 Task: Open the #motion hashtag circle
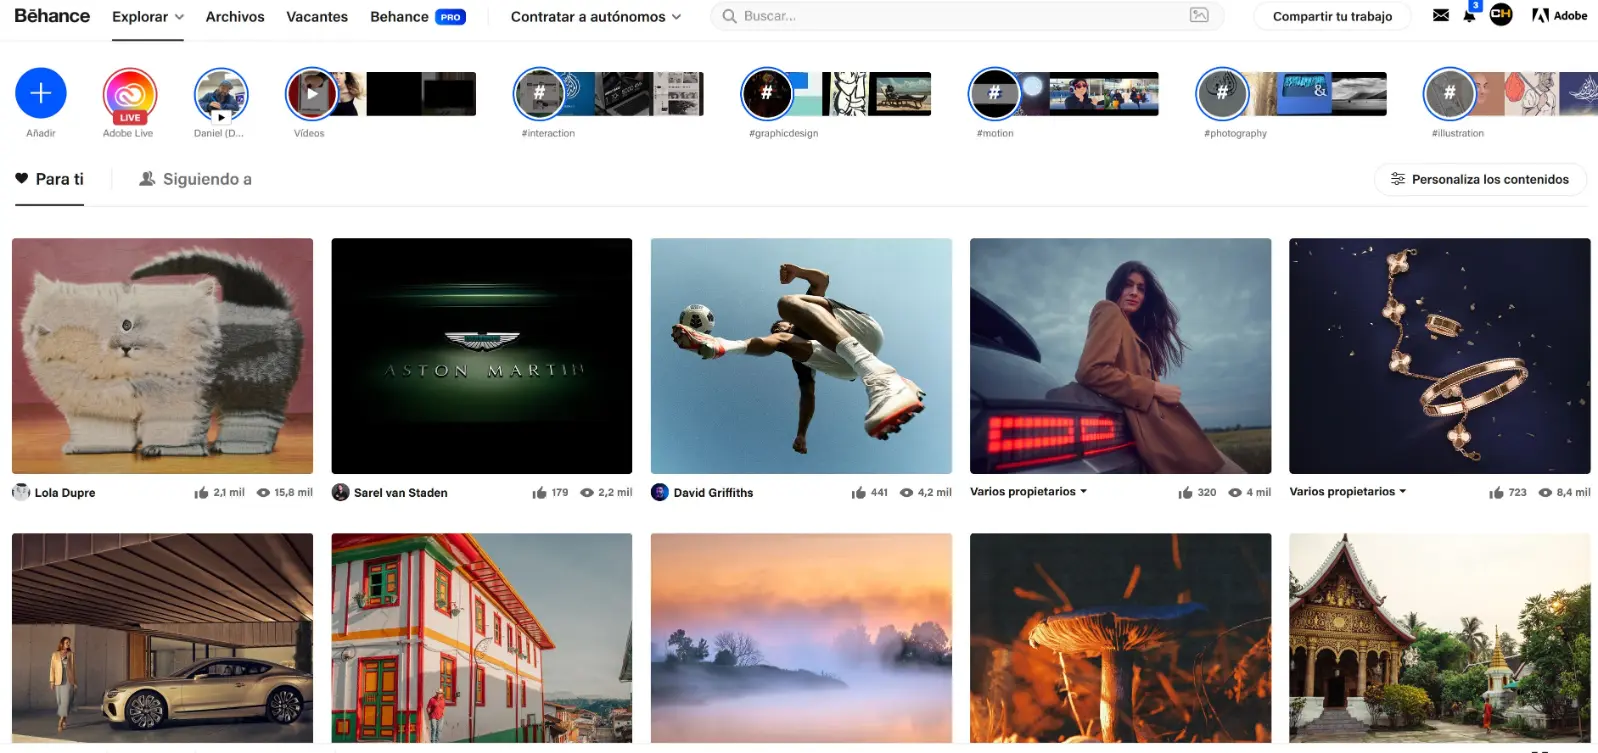[x=994, y=94]
